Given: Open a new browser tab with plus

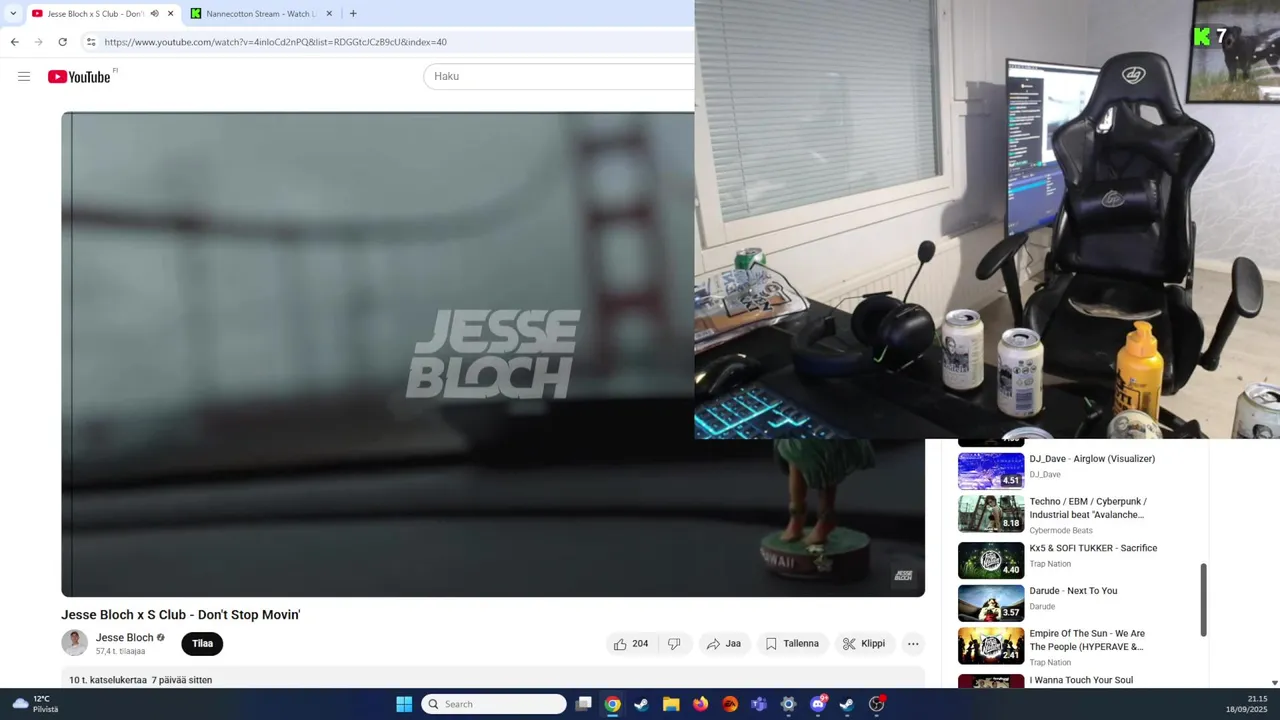Looking at the screenshot, I should (353, 14).
